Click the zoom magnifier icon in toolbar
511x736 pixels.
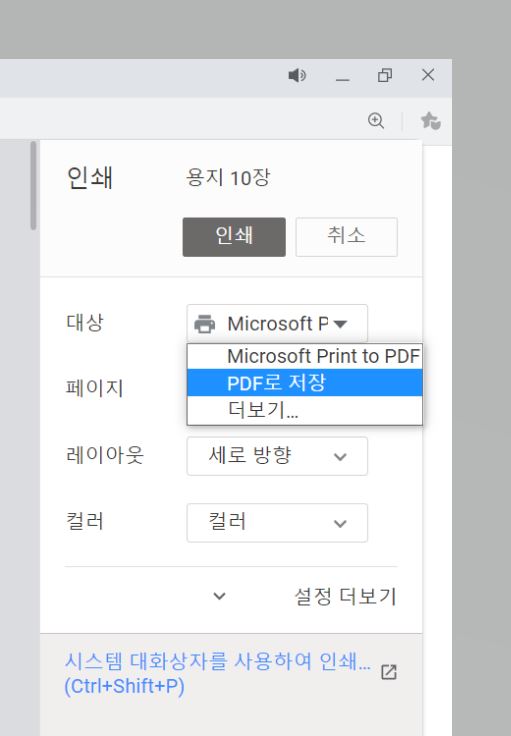tap(376, 121)
